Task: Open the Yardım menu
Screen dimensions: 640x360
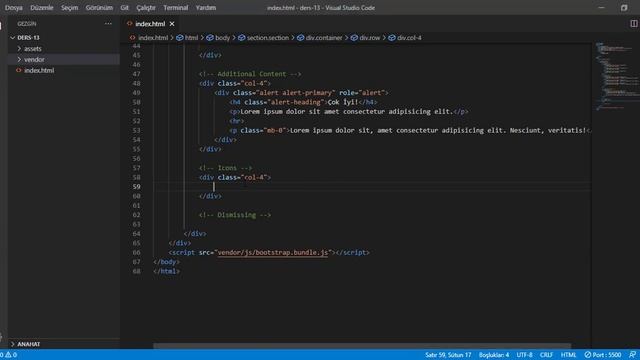Action: [x=206, y=8]
